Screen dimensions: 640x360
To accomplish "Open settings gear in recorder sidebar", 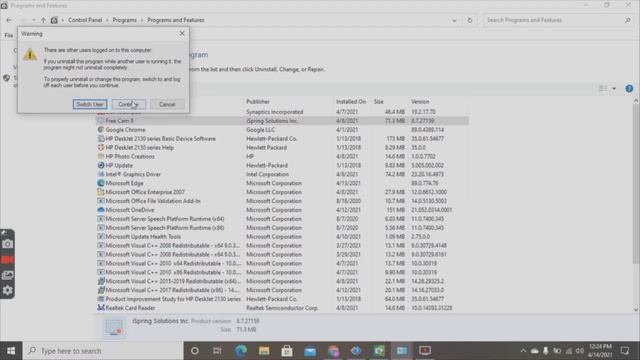I will tap(7, 290).
